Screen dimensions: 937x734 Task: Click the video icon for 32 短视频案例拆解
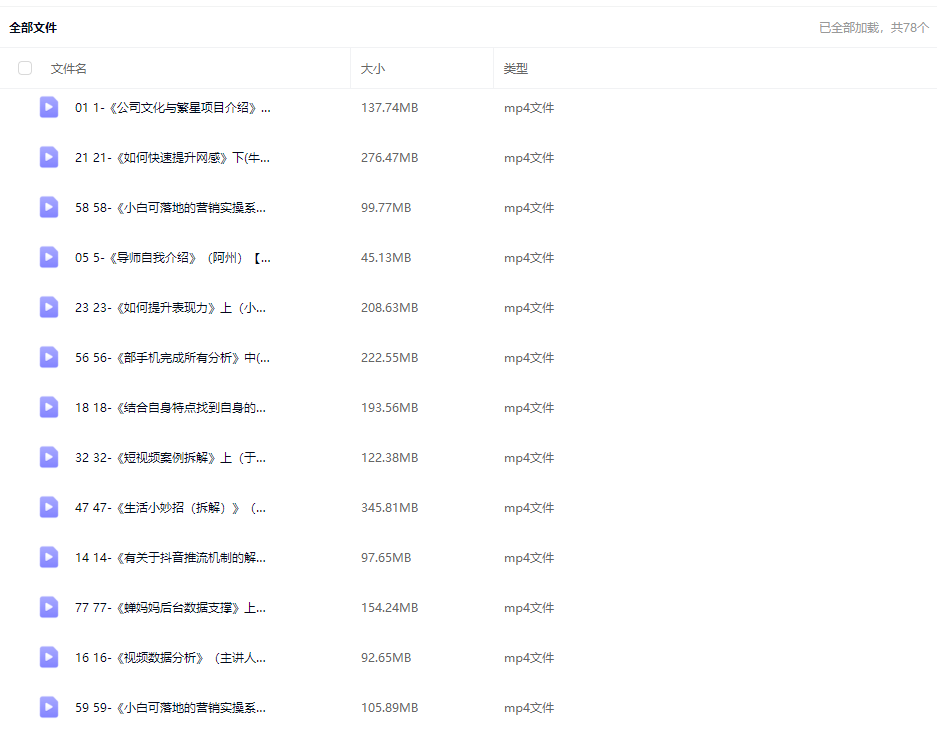[49, 457]
